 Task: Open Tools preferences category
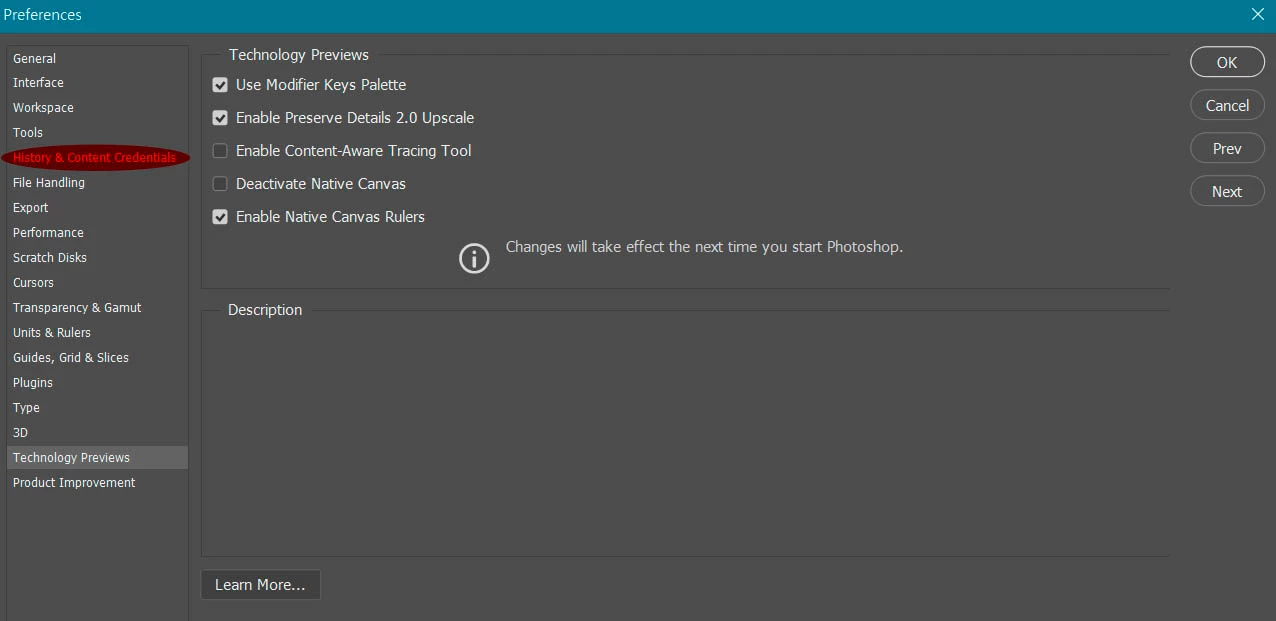(97, 133)
